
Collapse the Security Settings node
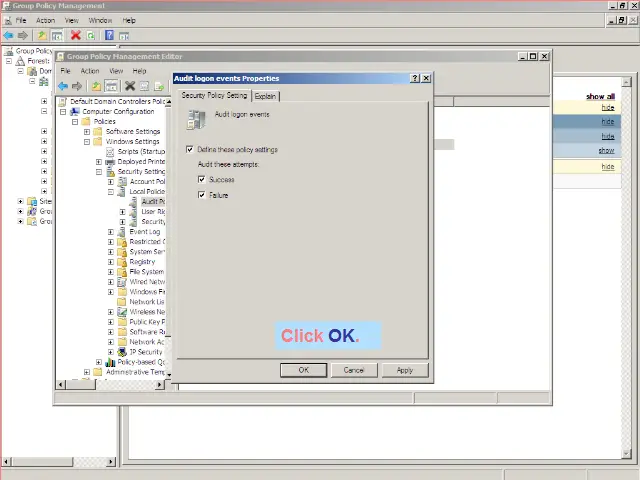point(99,172)
